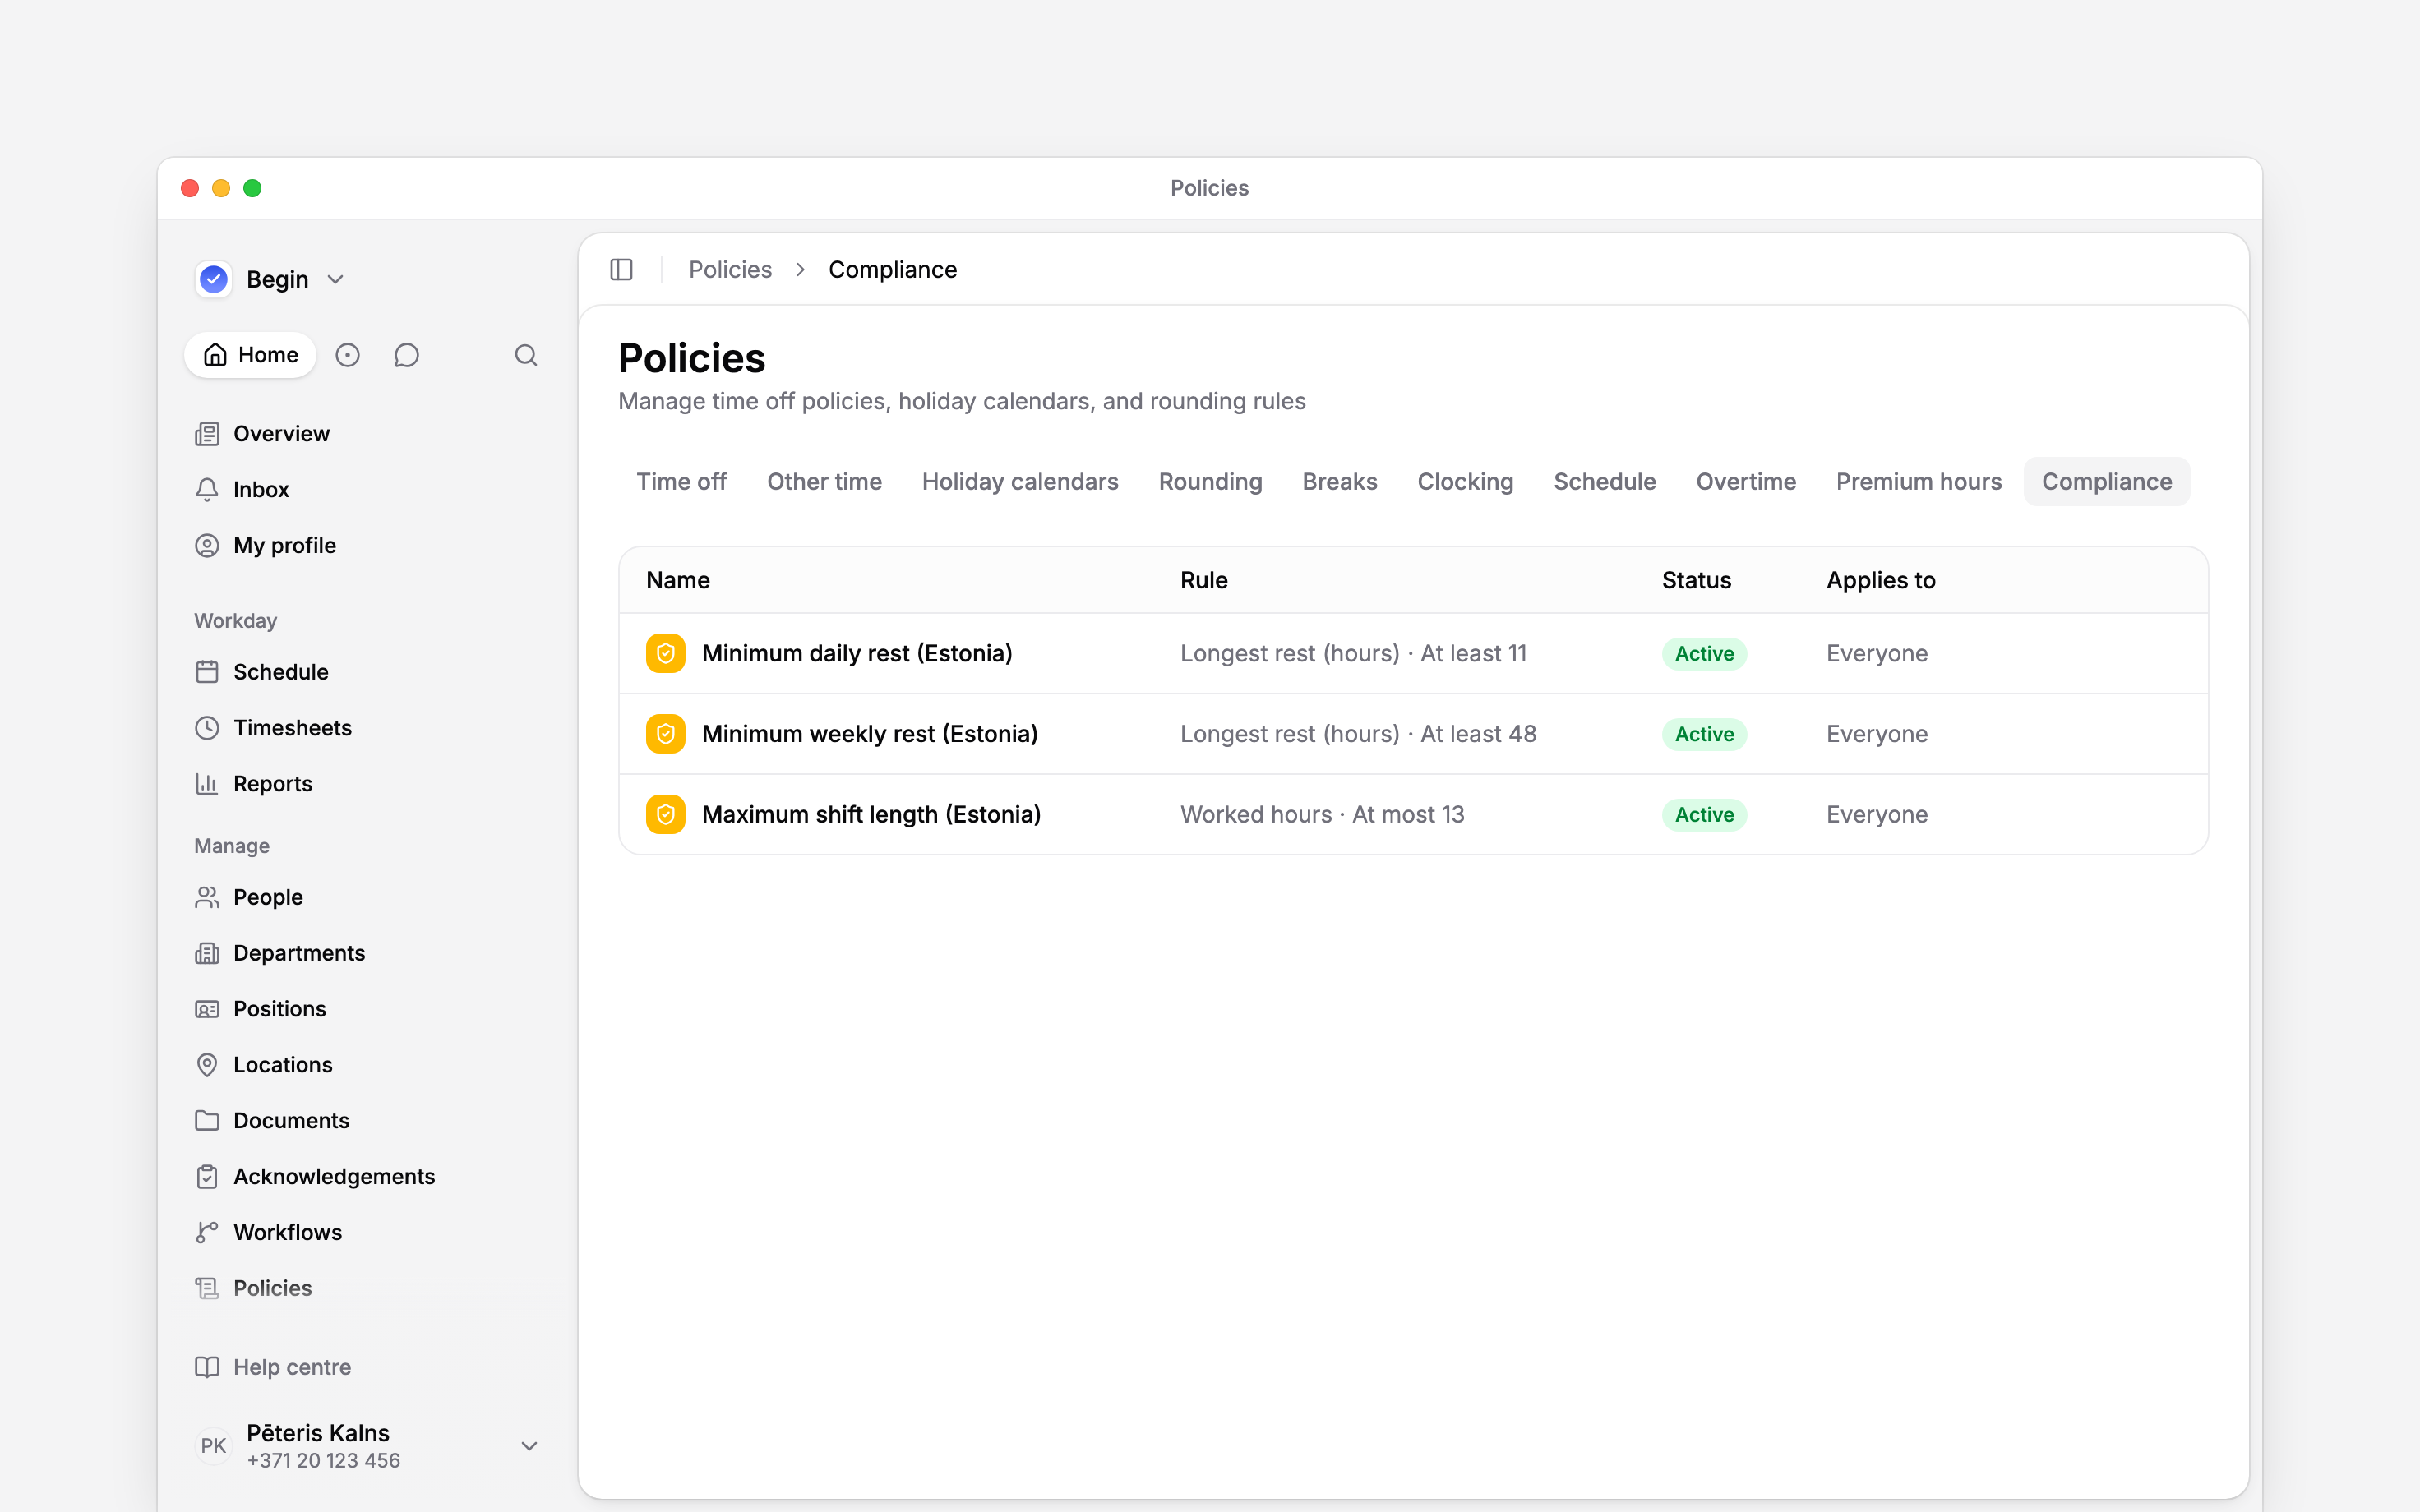Select the Breaks tab

click(x=1340, y=482)
